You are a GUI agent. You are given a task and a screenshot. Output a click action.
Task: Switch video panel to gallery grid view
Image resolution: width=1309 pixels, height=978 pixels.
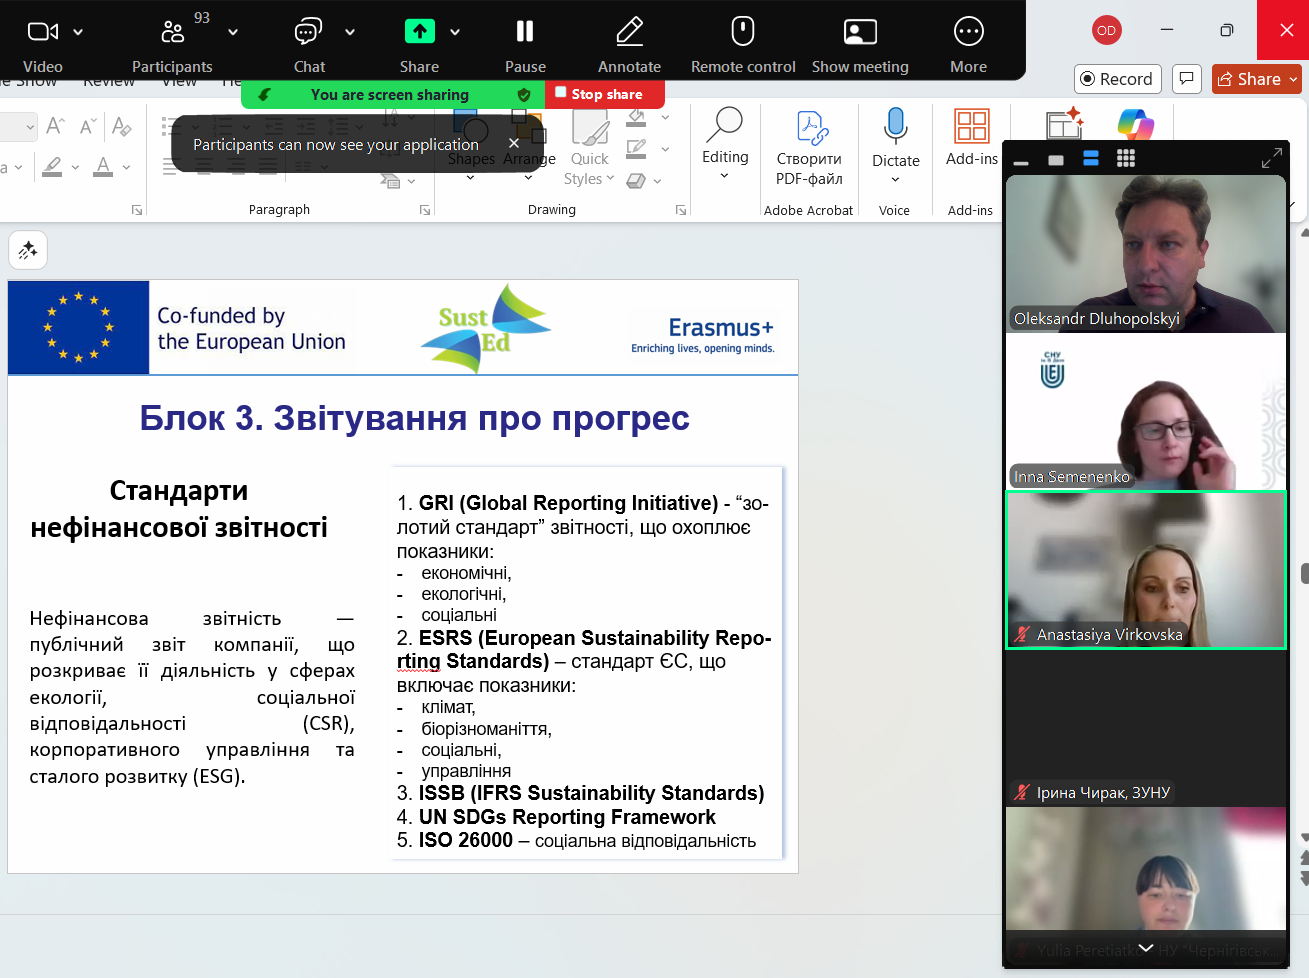tap(1125, 159)
